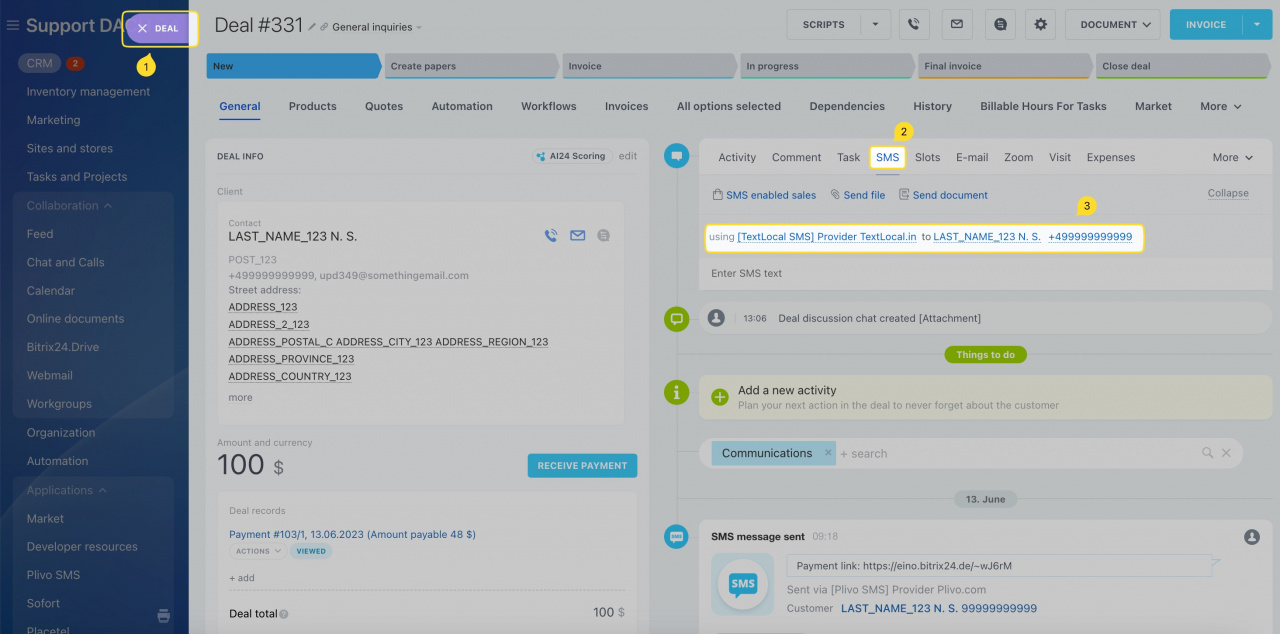Remove the Communications filter chip
The image size is (1280, 634).
tap(827, 452)
